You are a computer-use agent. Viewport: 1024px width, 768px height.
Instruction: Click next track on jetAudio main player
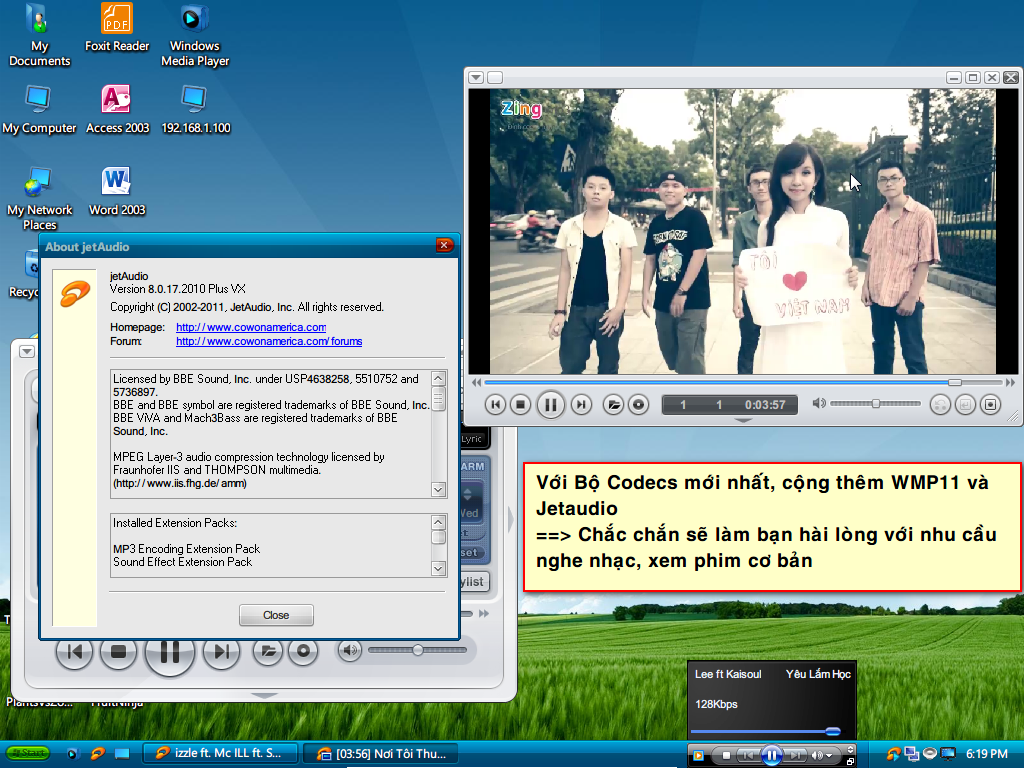221,651
